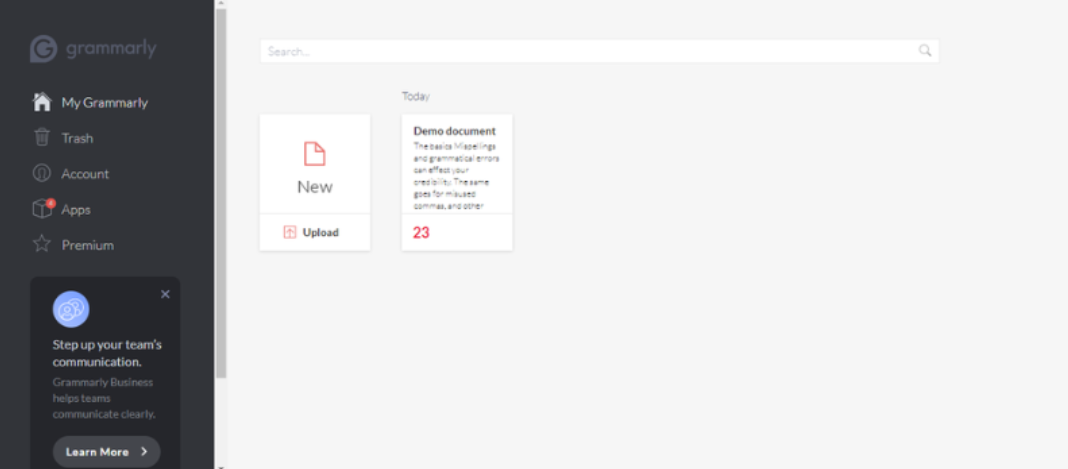Click the 23 alerts count
The image size is (1068, 469).
[x=421, y=233]
